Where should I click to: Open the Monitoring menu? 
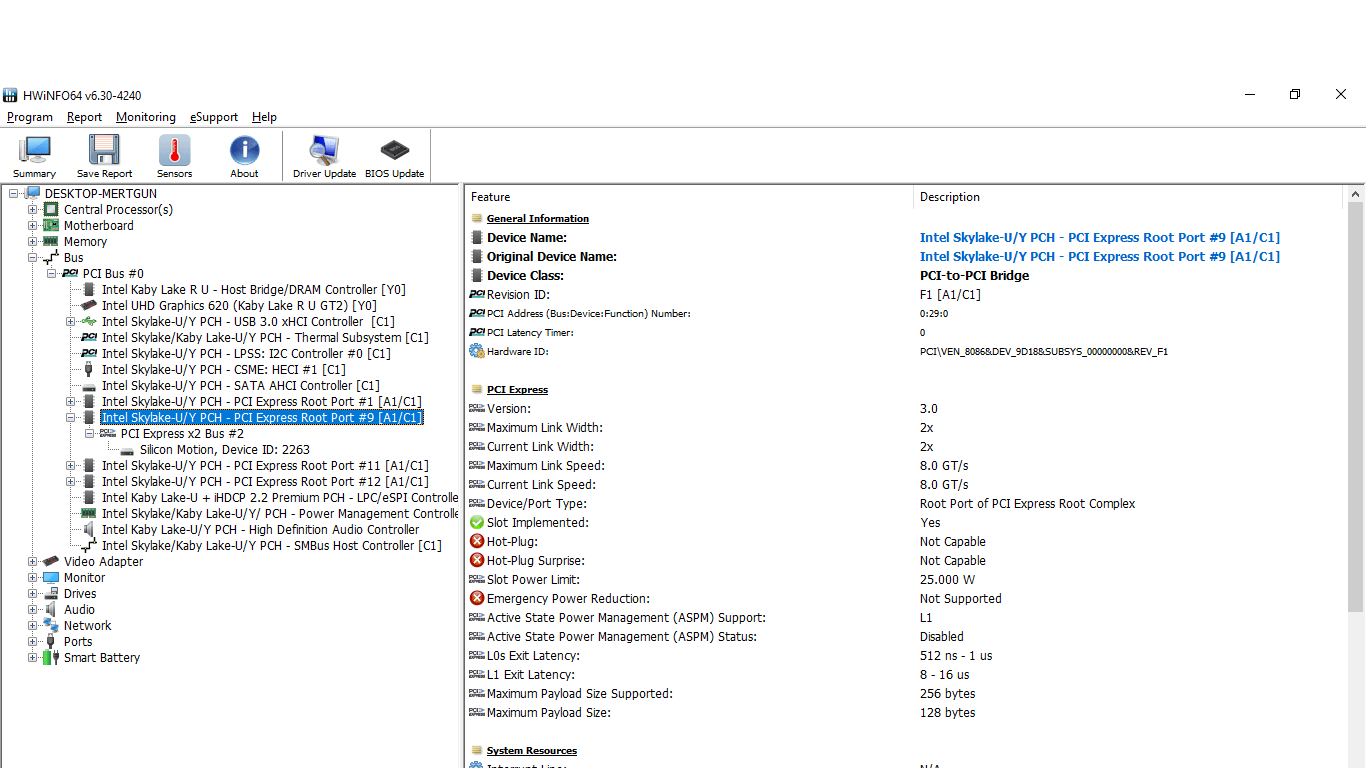(146, 117)
